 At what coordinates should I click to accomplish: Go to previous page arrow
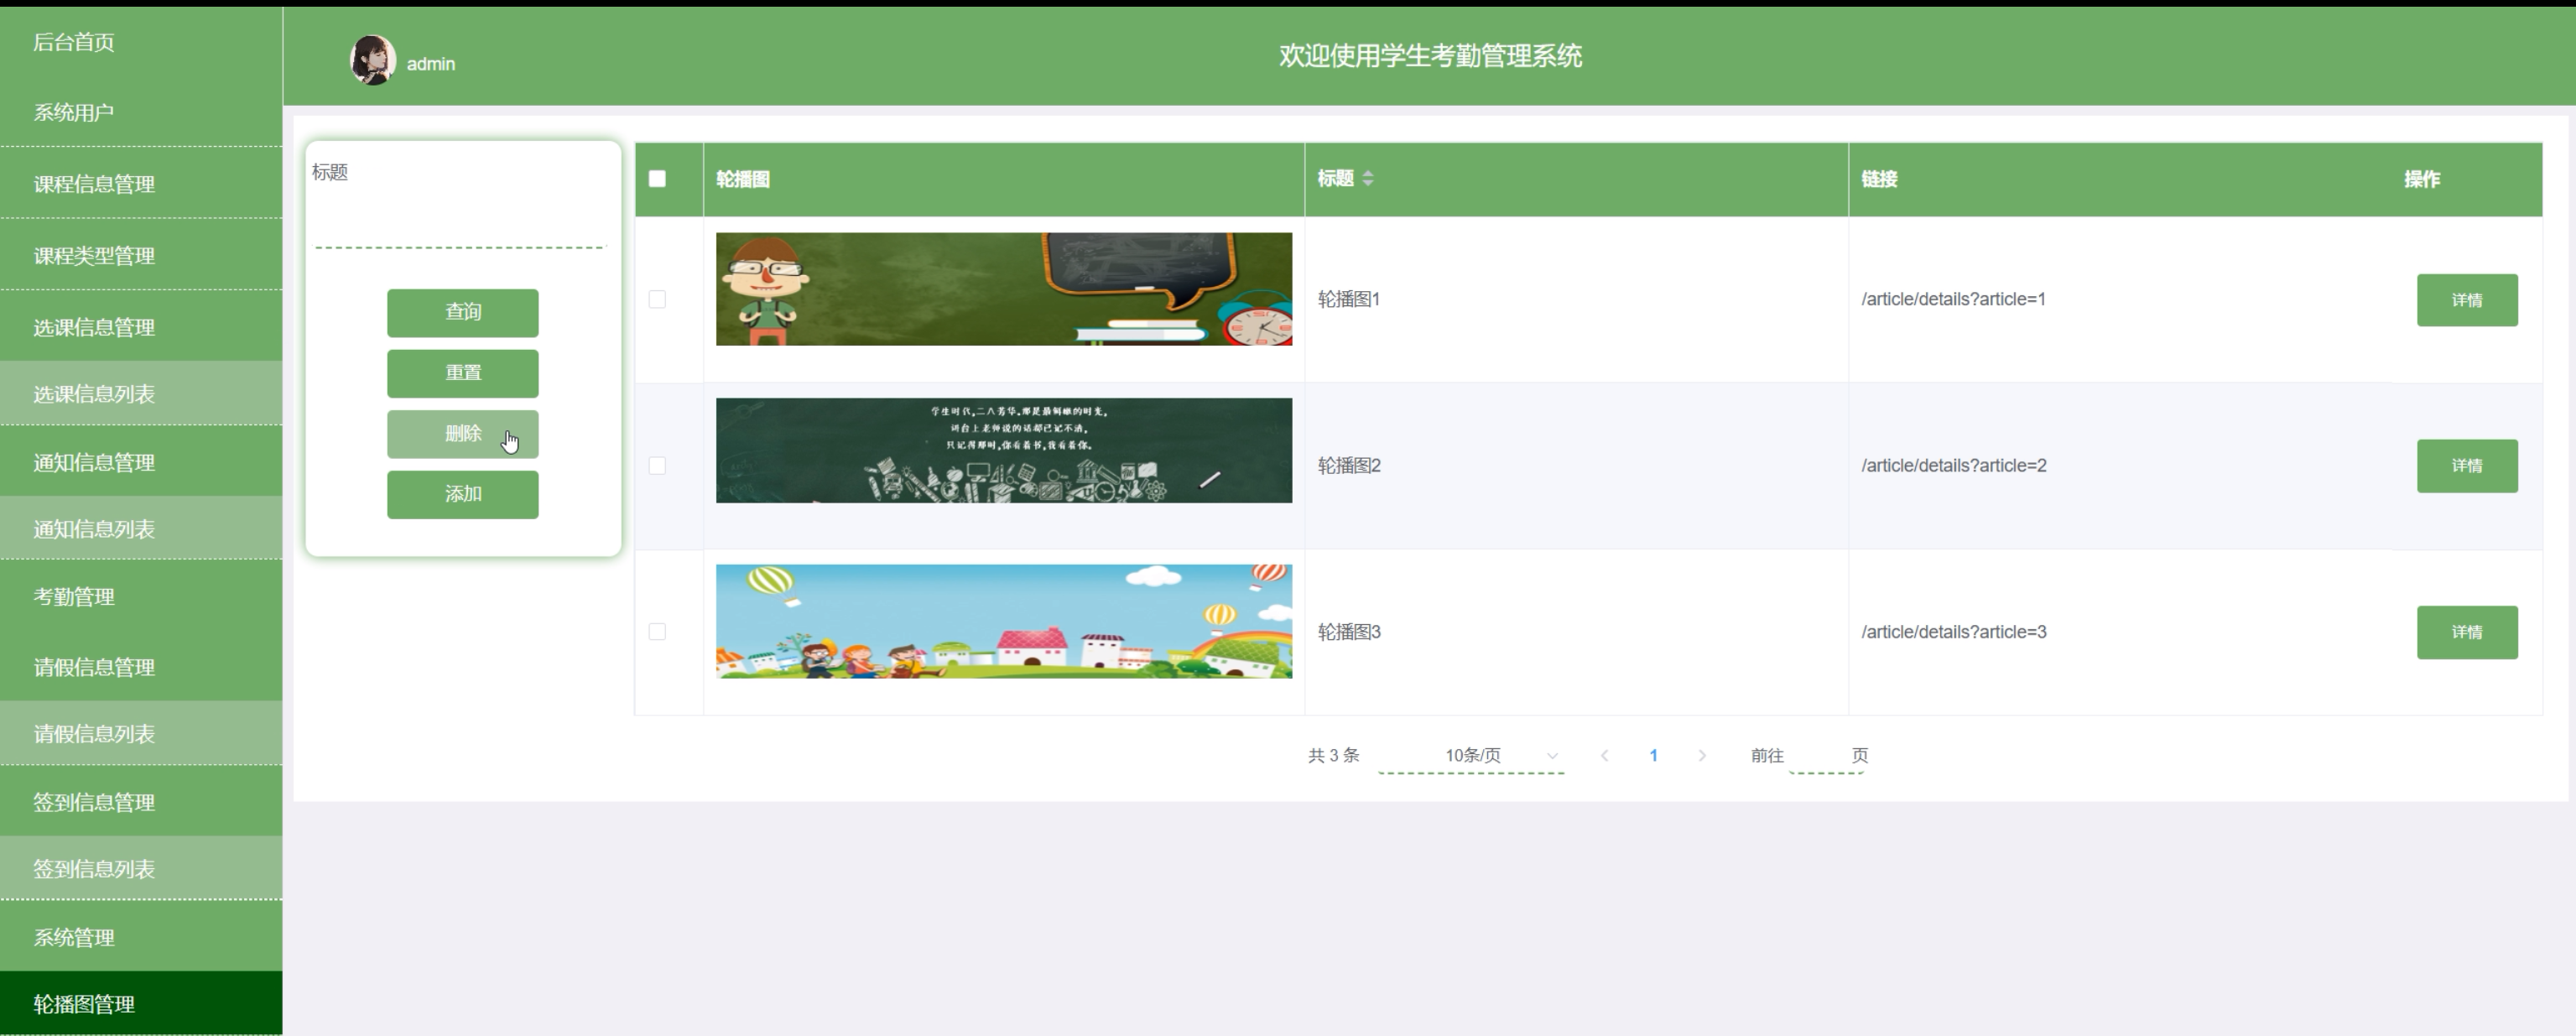pos(1604,756)
